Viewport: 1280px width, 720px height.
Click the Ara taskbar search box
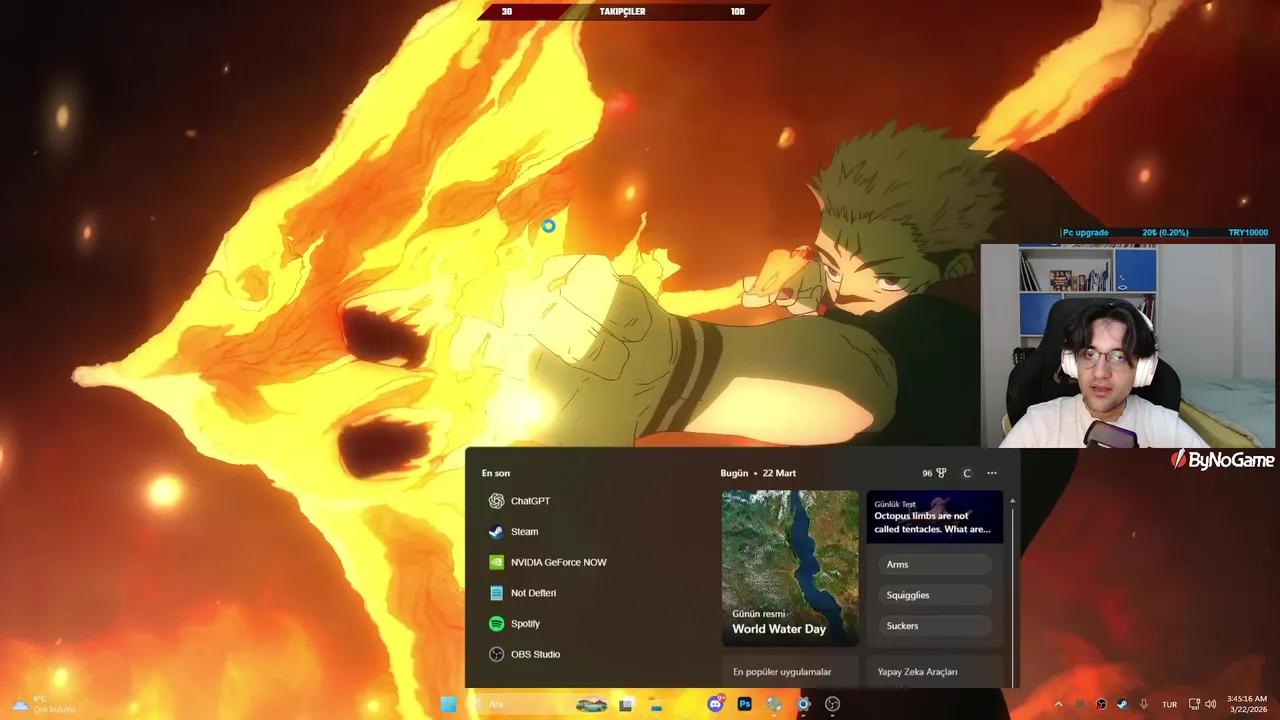(540, 704)
